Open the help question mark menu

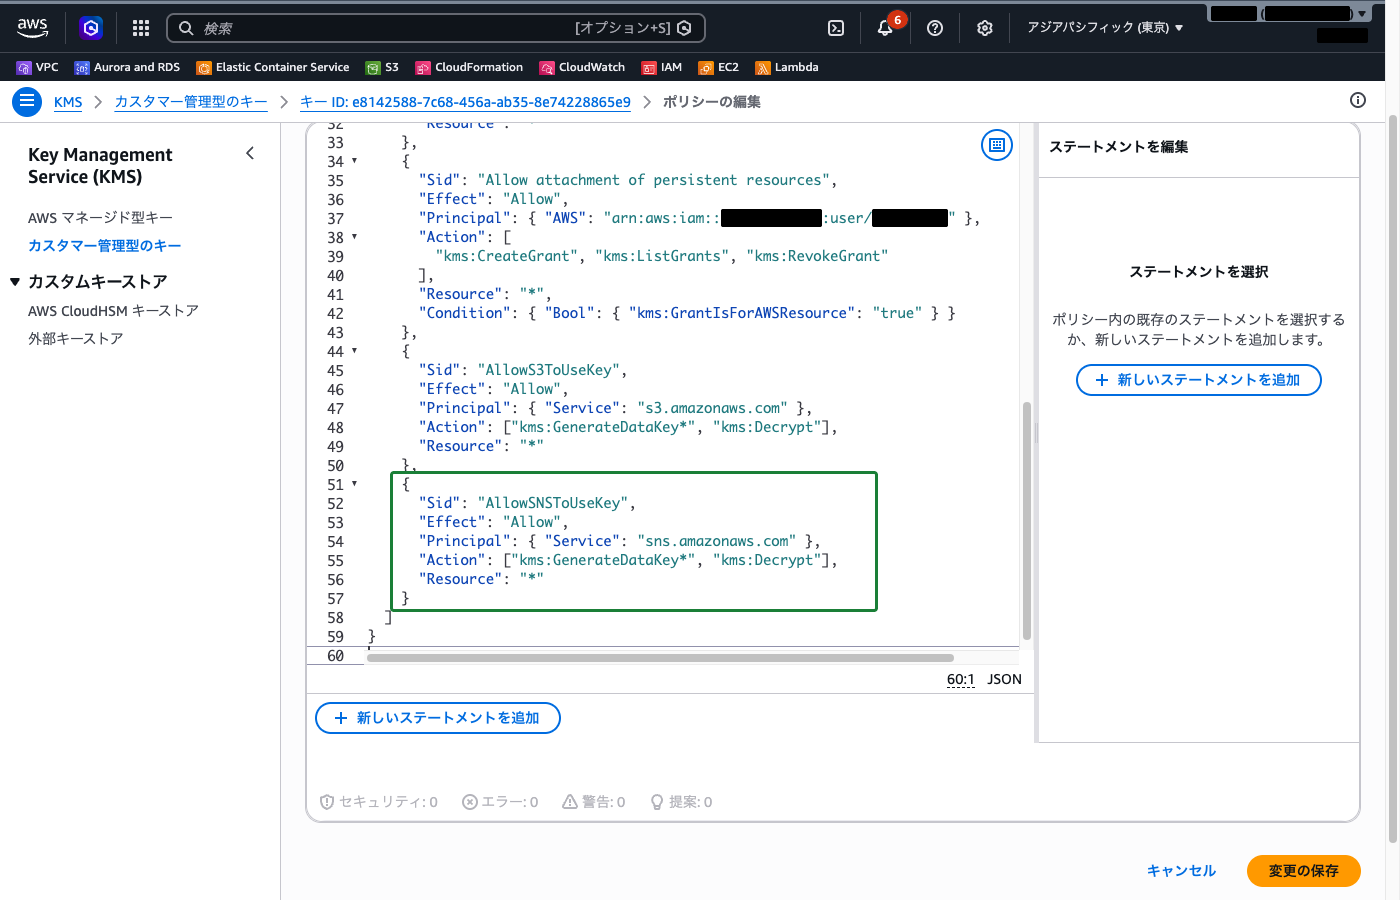935,28
